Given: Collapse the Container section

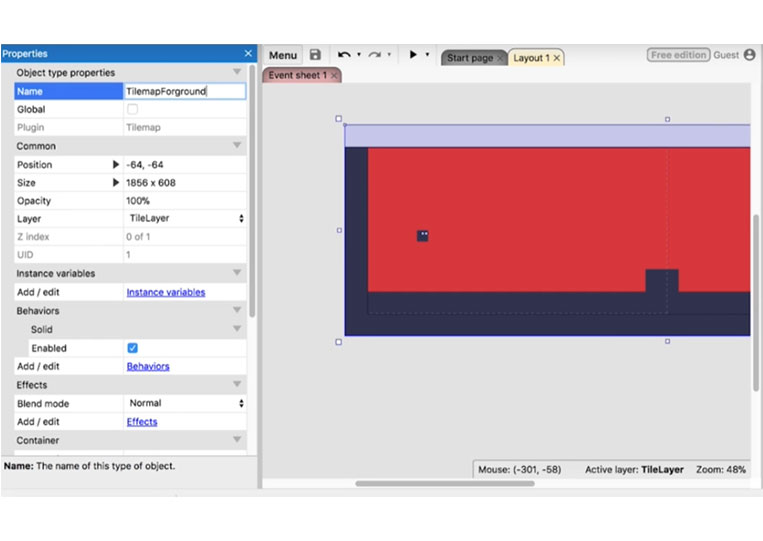Looking at the screenshot, I should tap(237, 440).
